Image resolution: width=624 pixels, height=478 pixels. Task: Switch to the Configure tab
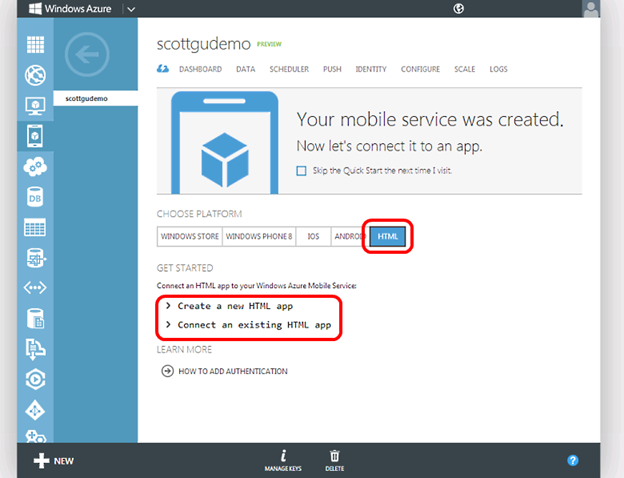[x=420, y=69]
